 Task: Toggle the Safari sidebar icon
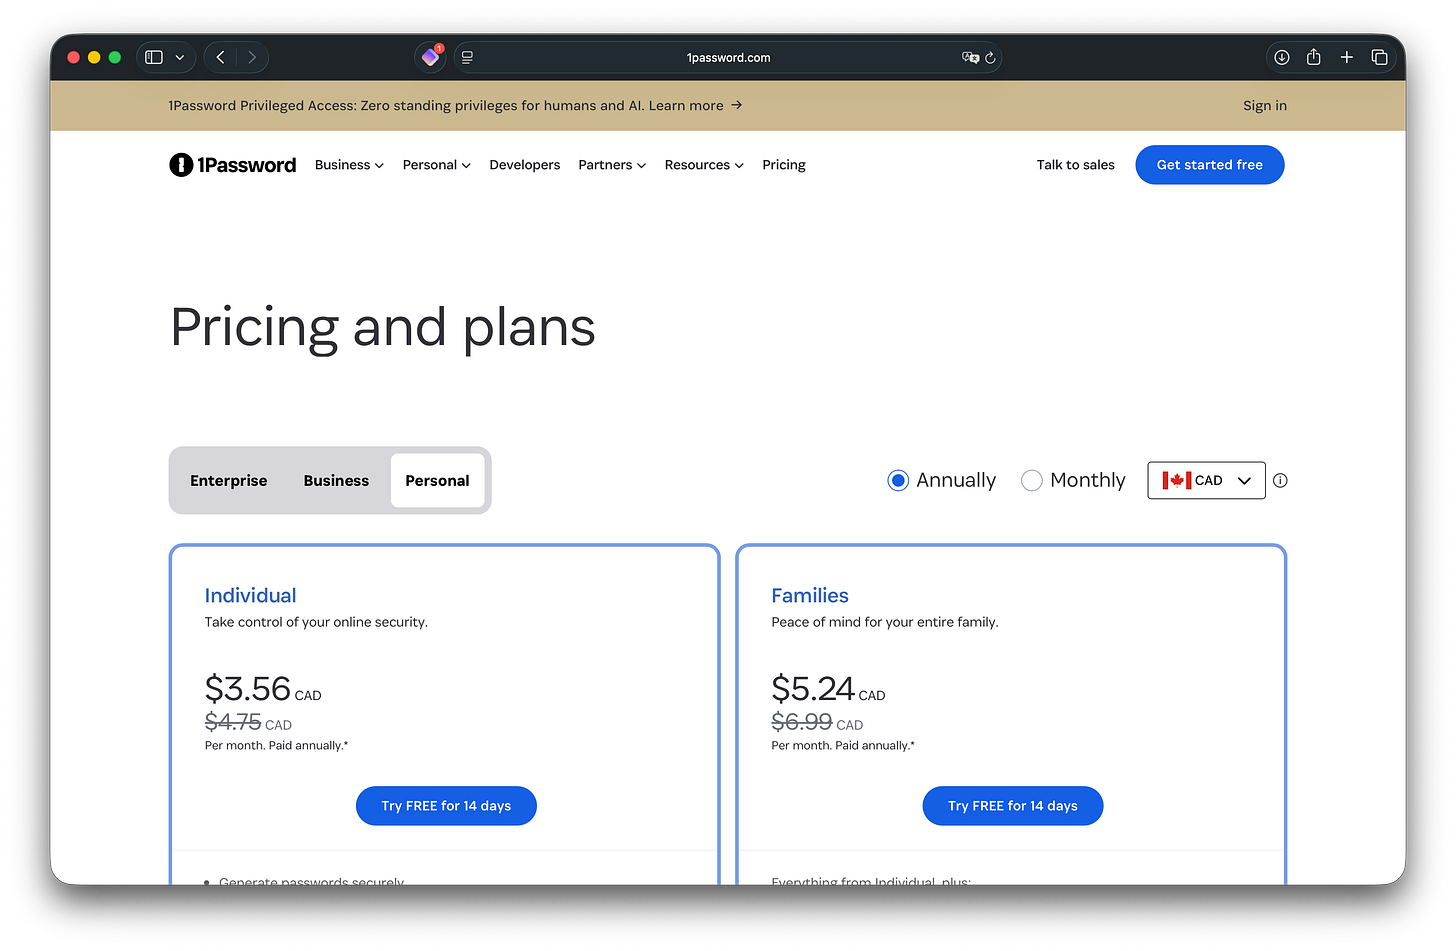(154, 57)
